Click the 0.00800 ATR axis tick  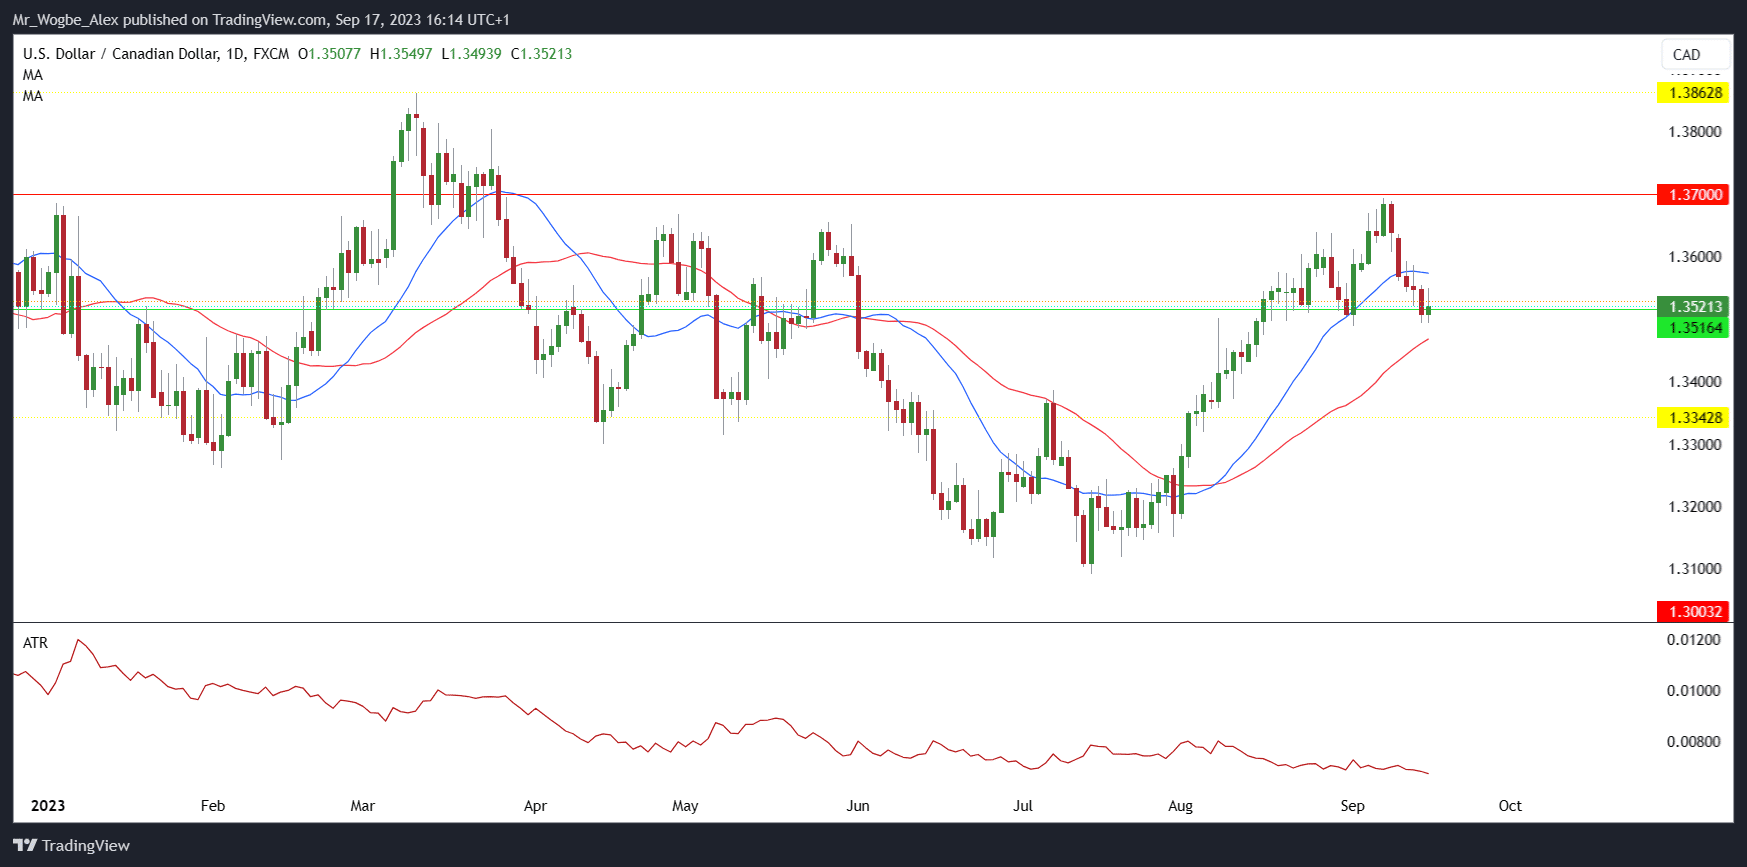(1694, 742)
